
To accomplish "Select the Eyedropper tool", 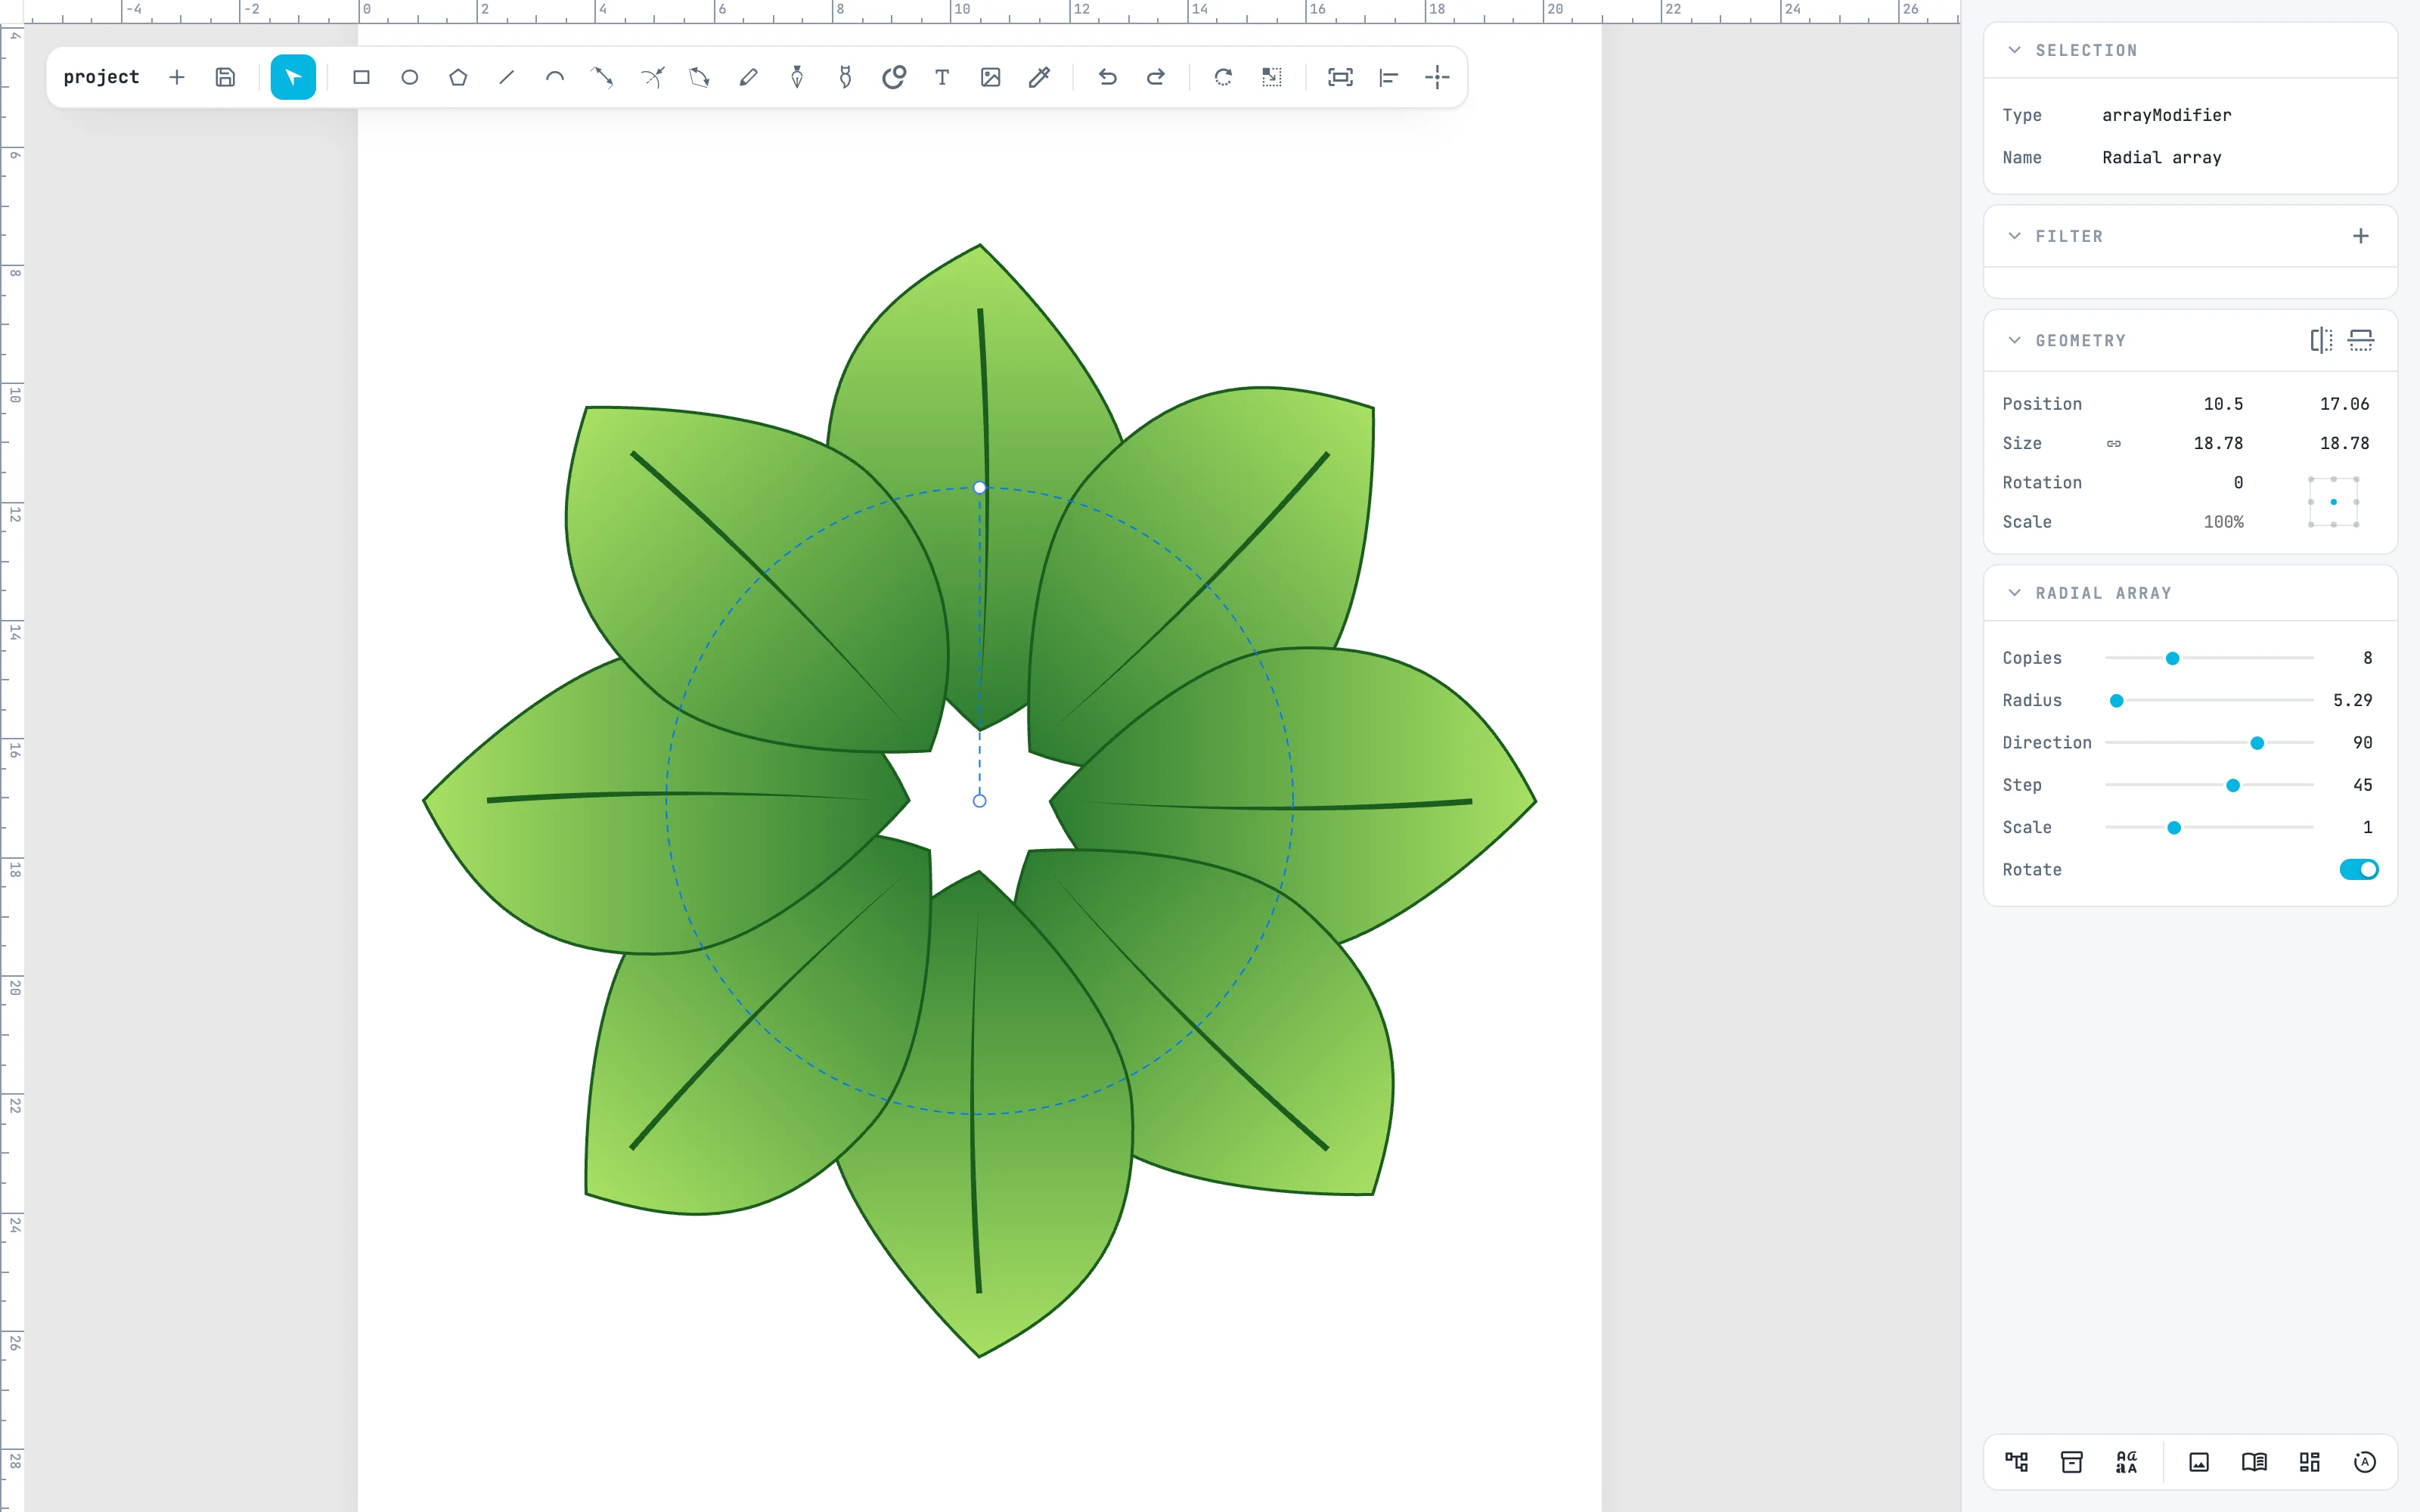I will 1039,77.
